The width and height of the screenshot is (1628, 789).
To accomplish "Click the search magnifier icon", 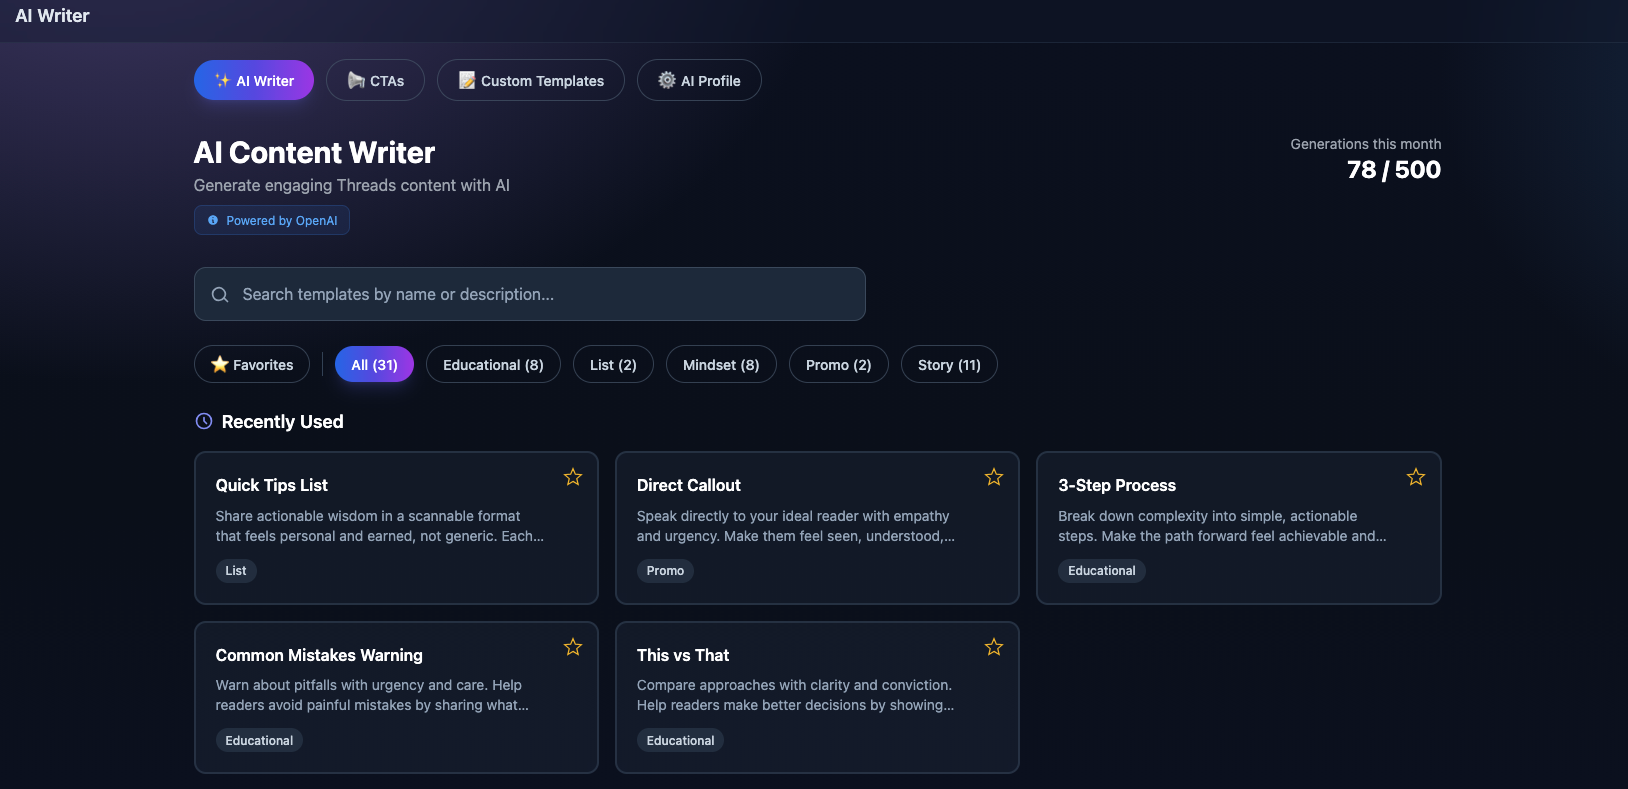I will click(220, 294).
